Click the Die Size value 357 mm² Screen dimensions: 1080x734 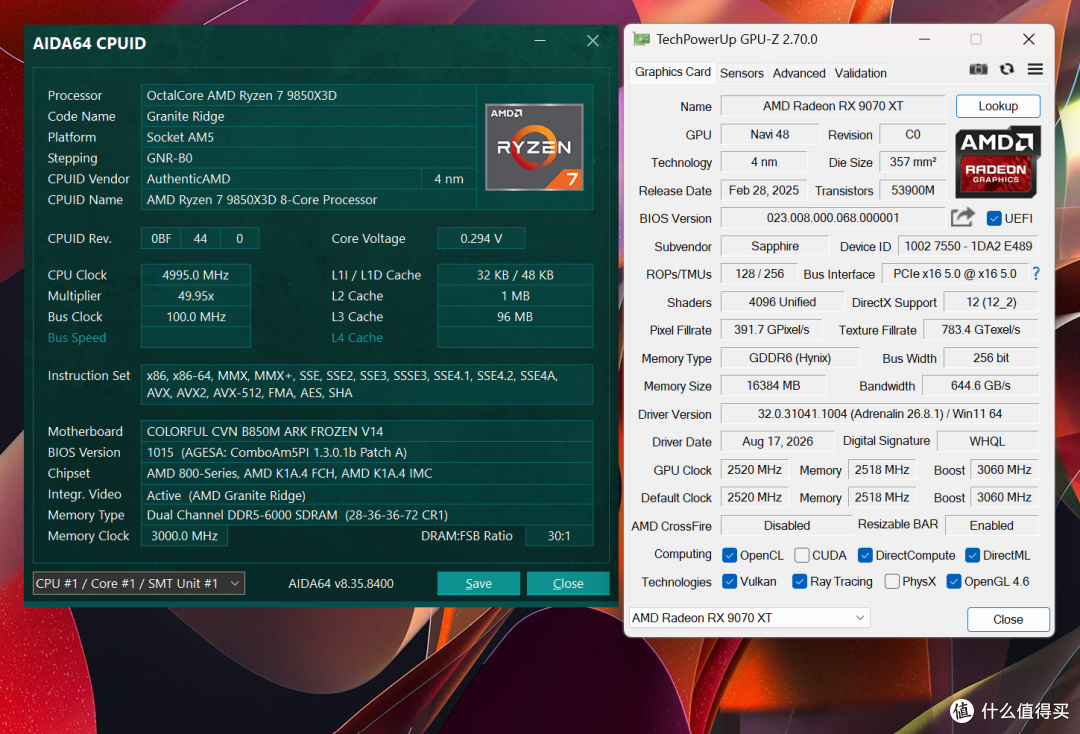pyautogui.click(x=913, y=162)
